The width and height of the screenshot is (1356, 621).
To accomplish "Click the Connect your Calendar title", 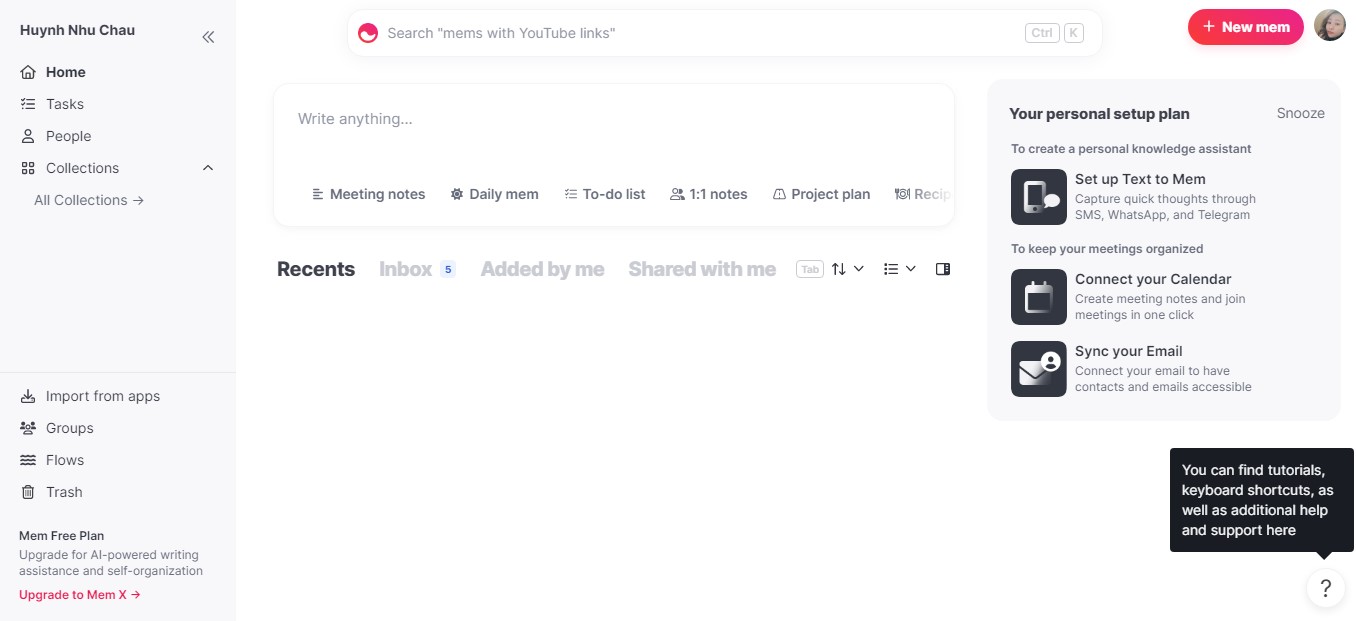I will point(1153,279).
